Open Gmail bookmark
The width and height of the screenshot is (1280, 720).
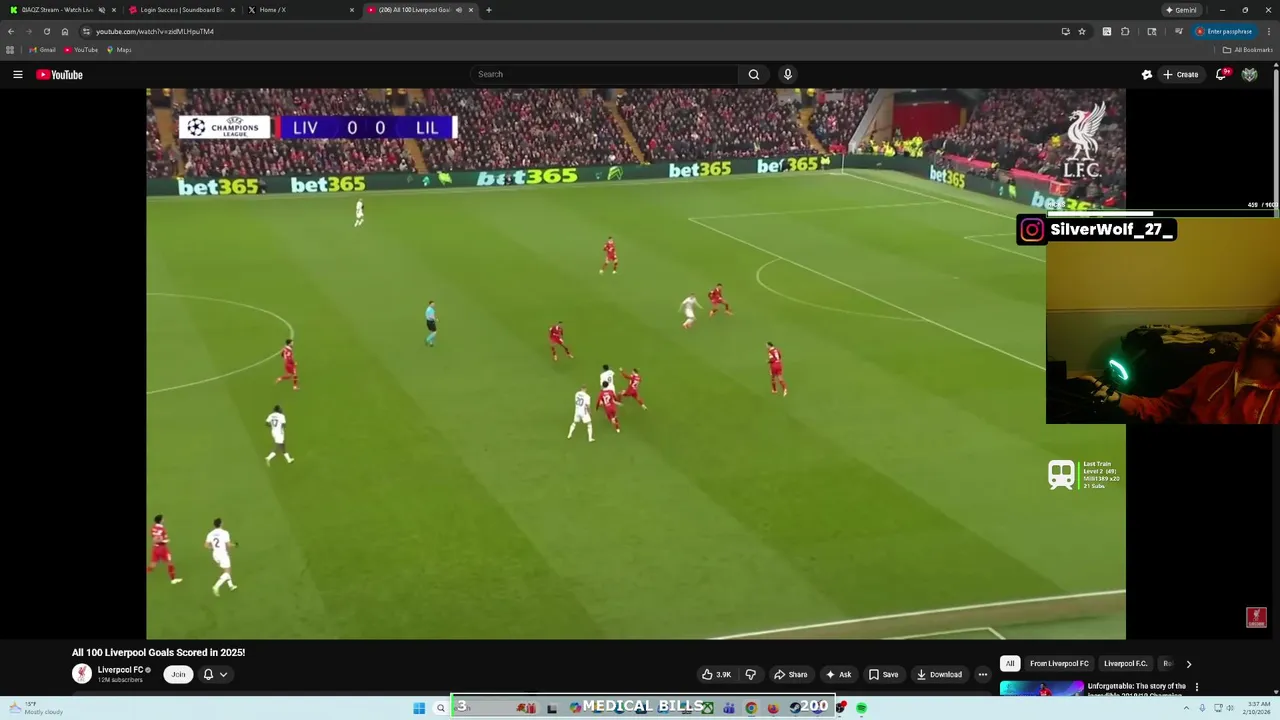pos(42,50)
